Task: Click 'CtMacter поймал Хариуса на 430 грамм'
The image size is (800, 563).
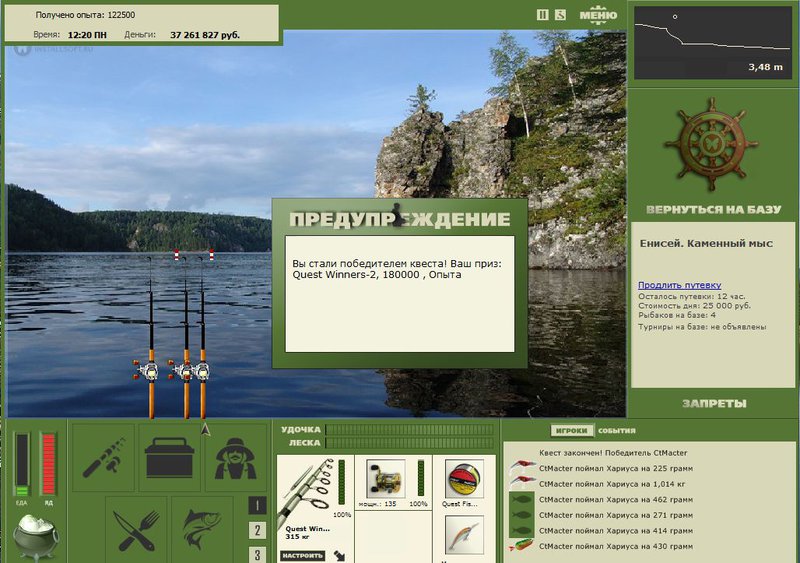Action: pyautogui.click(x=616, y=546)
